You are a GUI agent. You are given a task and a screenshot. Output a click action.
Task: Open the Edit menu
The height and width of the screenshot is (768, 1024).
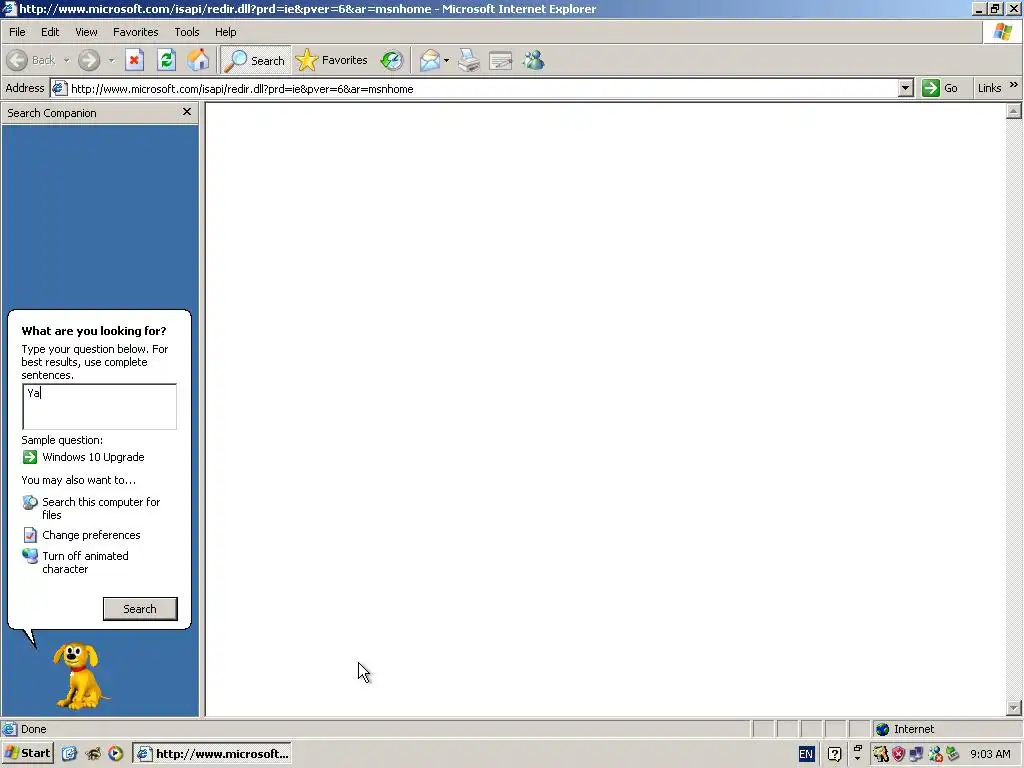click(x=50, y=32)
